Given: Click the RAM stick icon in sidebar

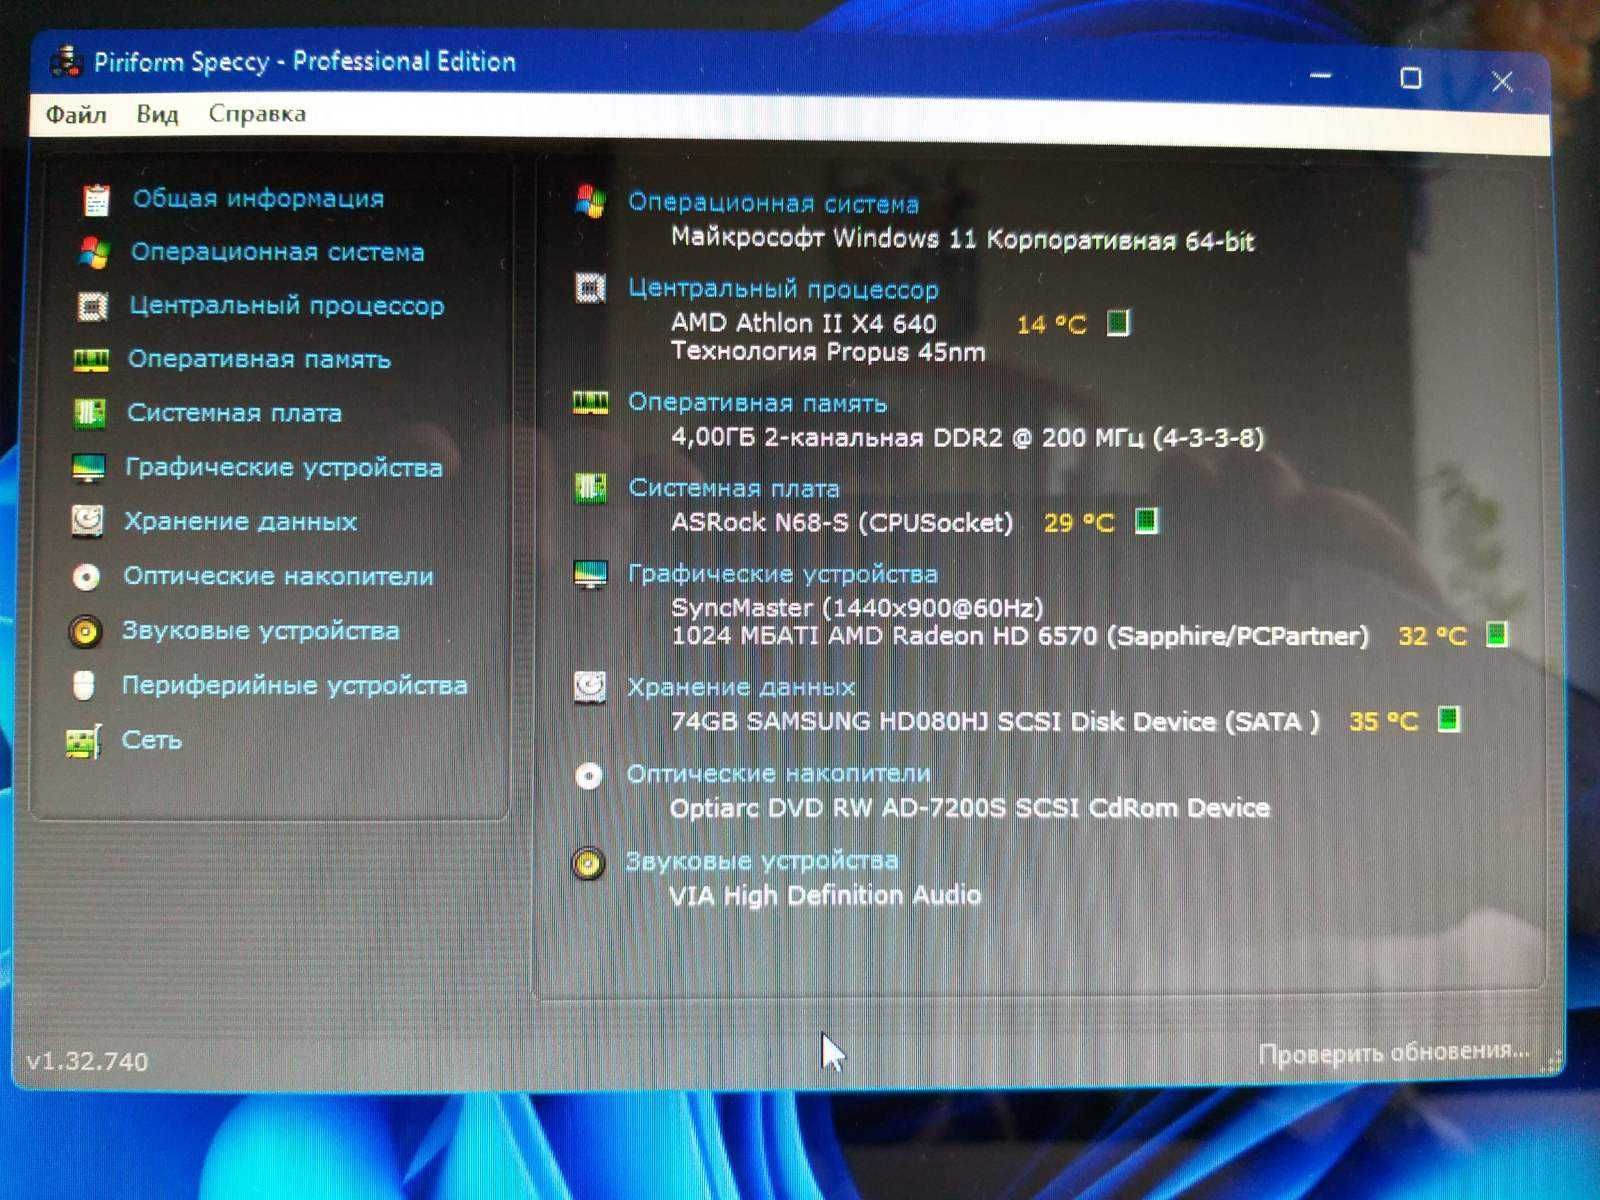Looking at the screenshot, I should [x=91, y=359].
